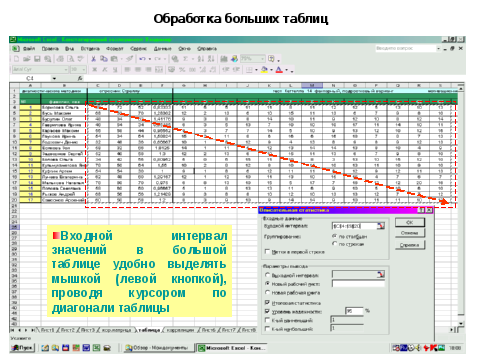This screenshot has width=480, height=360.
Task: Tick the 'Метки в первой строке' checkbox
Action: point(267,252)
